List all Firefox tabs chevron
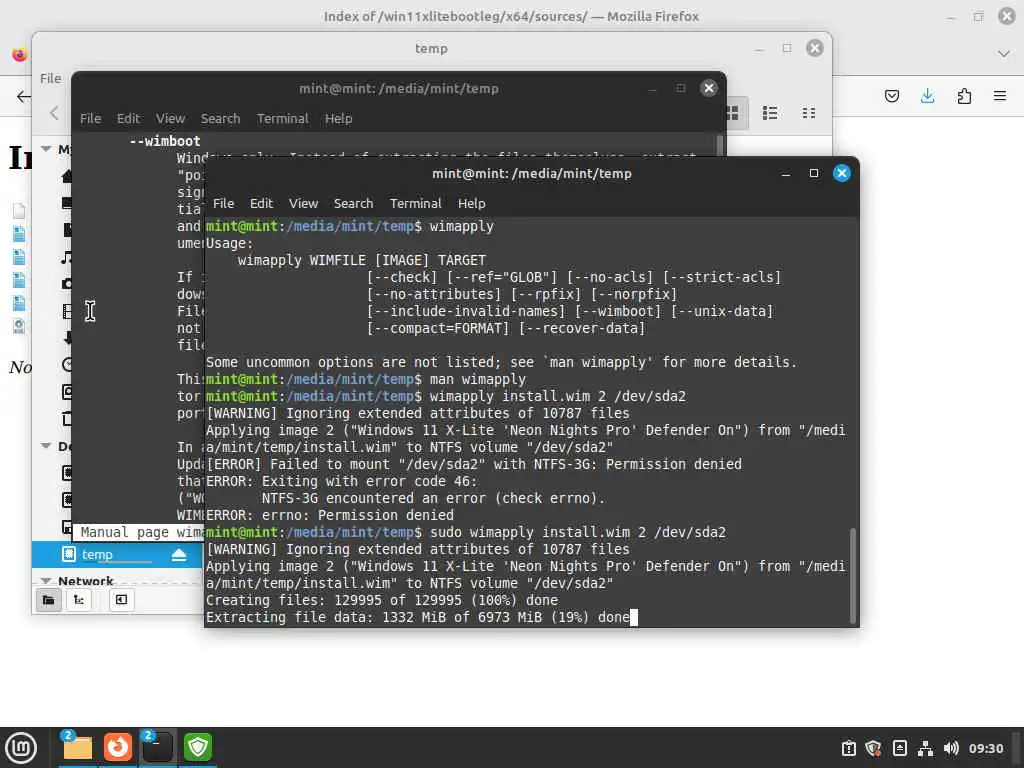The width and height of the screenshot is (1024, 768). coord(1004,54)
